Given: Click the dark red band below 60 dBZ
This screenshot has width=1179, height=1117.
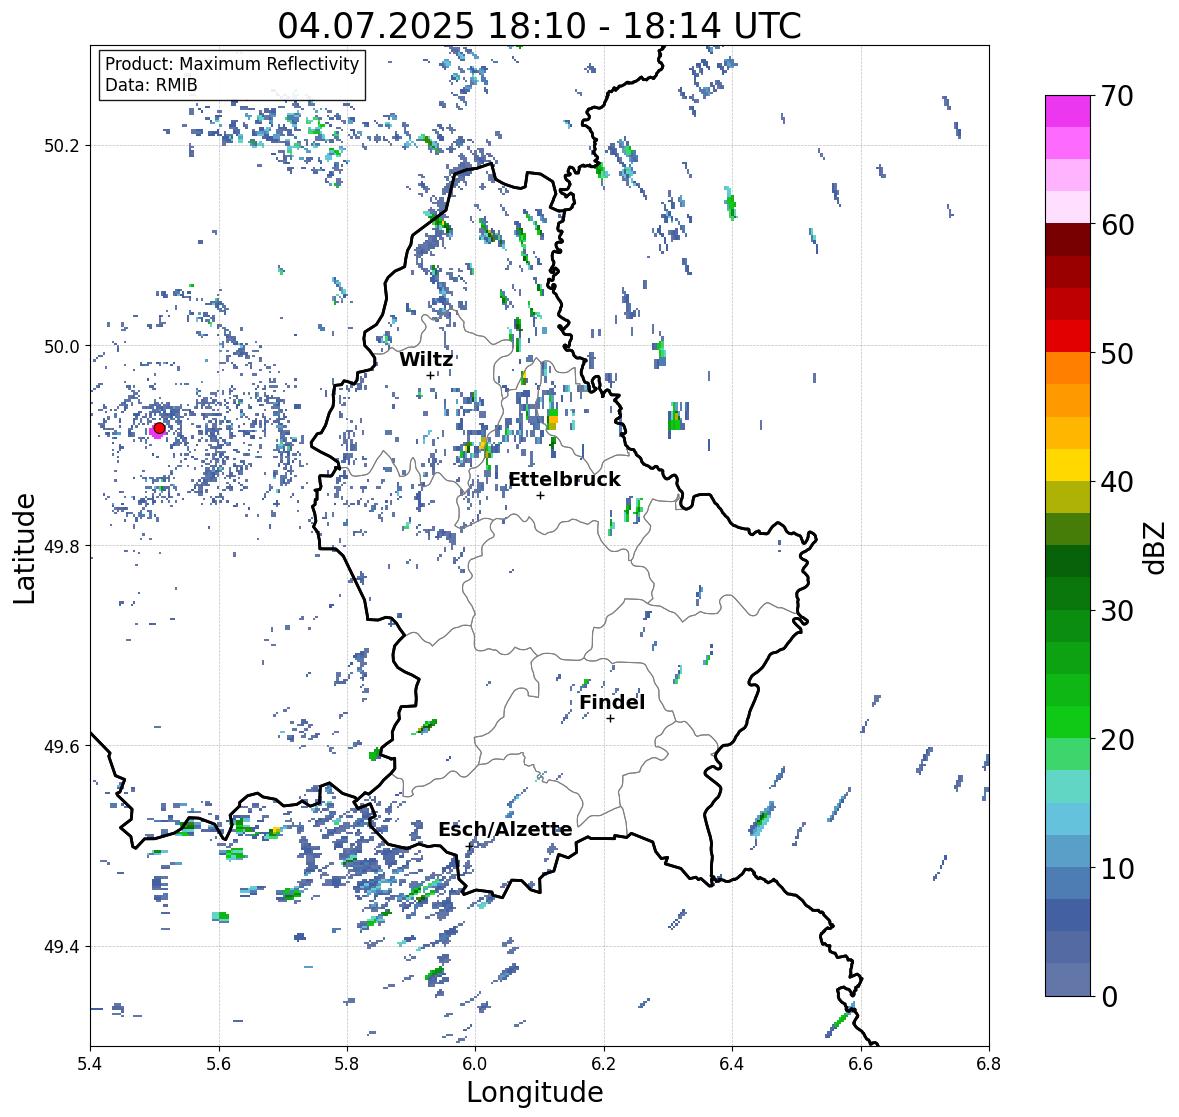Looking at the screenshot, I should tap(1068, 240).
